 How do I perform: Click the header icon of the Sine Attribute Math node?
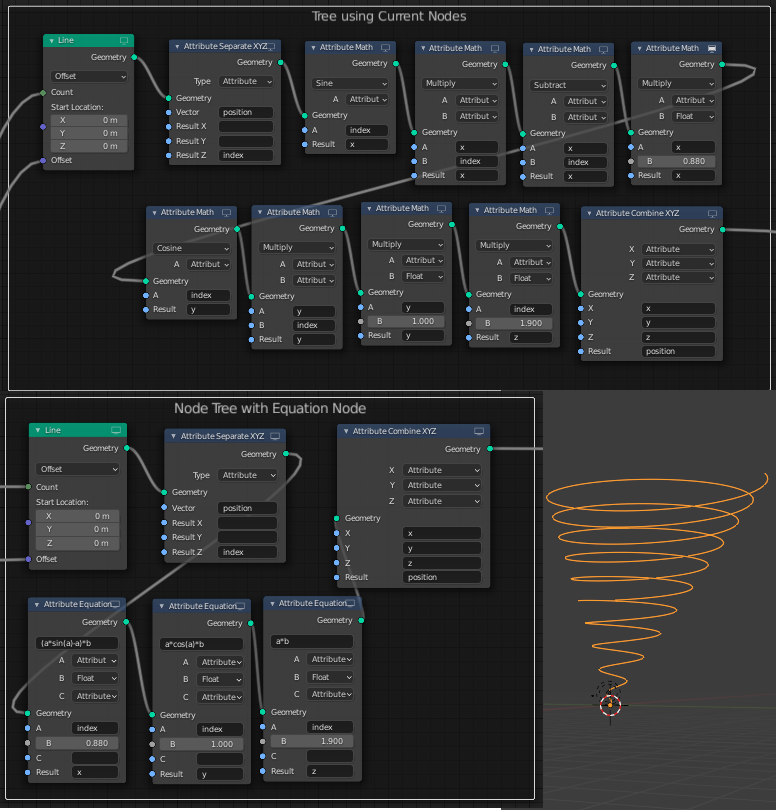point(385,48)
